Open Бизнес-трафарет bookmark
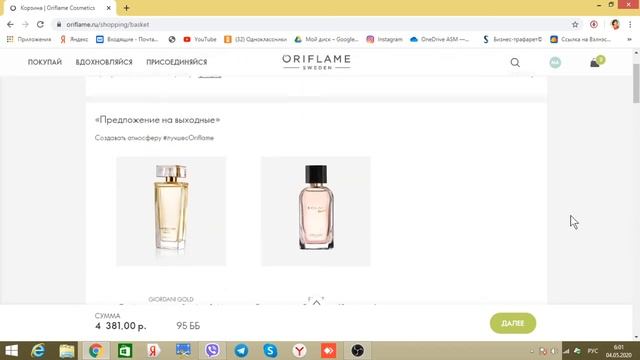 [x=512, y=39]
